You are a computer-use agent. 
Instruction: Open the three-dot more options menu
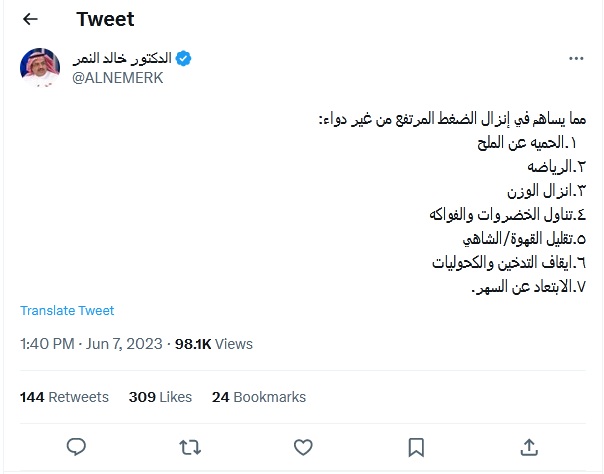pos(575,59)
